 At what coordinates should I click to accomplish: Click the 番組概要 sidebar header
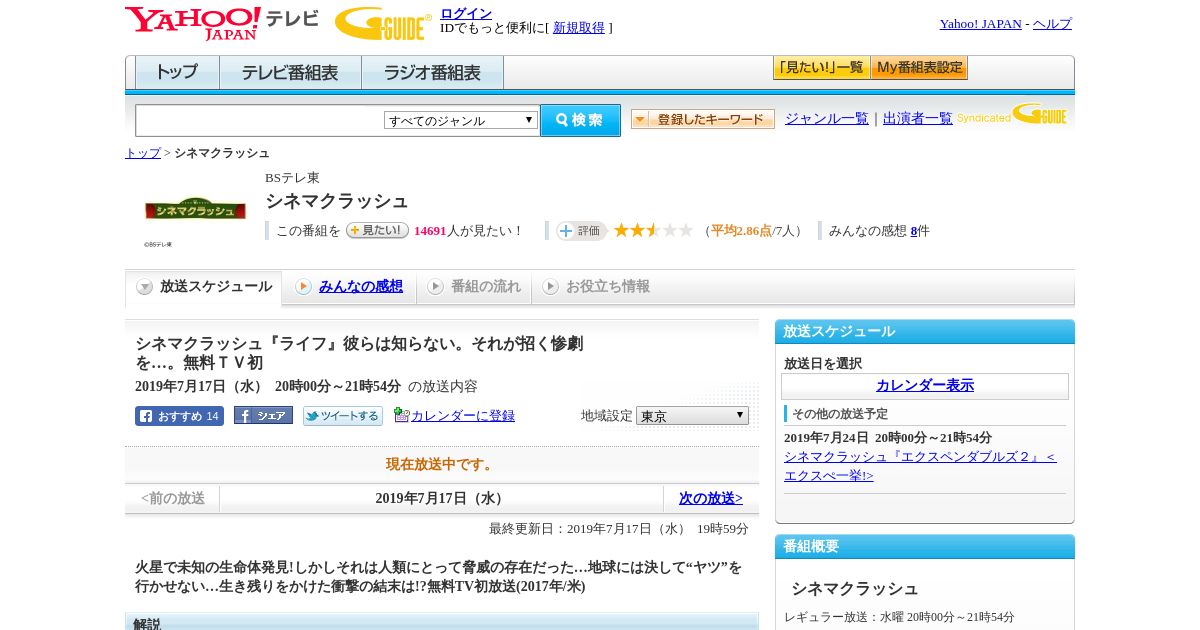(925, 547)
